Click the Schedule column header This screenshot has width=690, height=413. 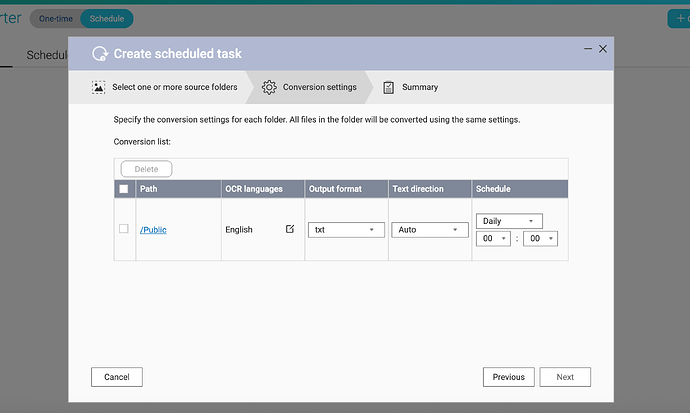[x=520, y=189]
